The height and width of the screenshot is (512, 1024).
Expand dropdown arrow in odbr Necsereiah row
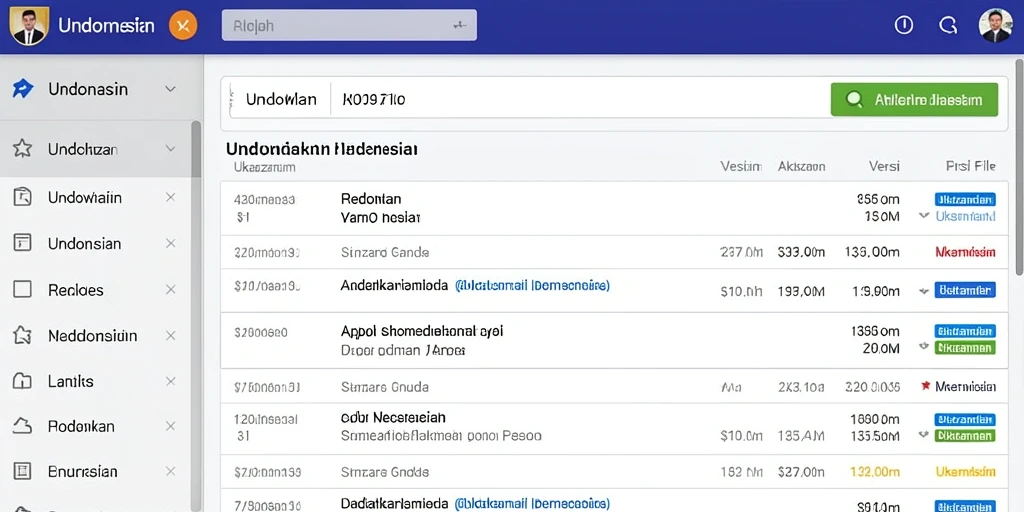(x=923, y=434)
